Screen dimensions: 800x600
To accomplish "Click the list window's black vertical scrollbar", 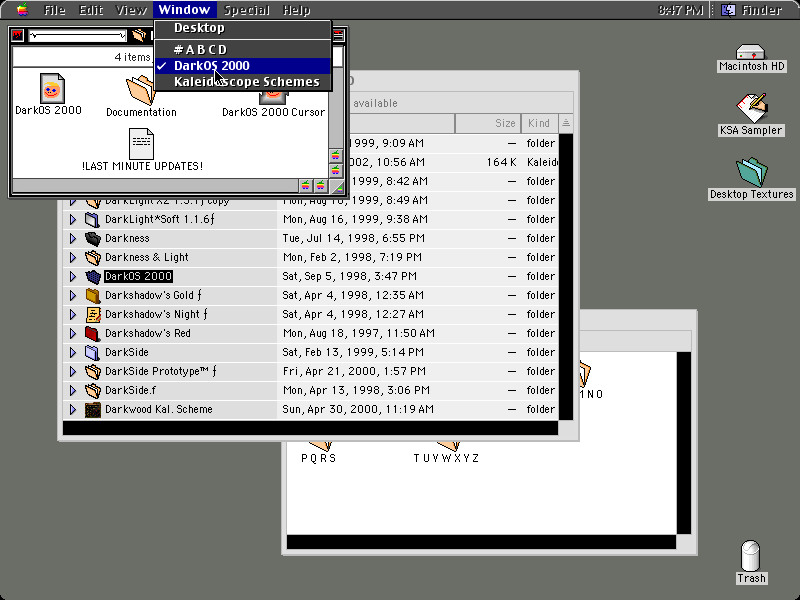I will 566,277.
